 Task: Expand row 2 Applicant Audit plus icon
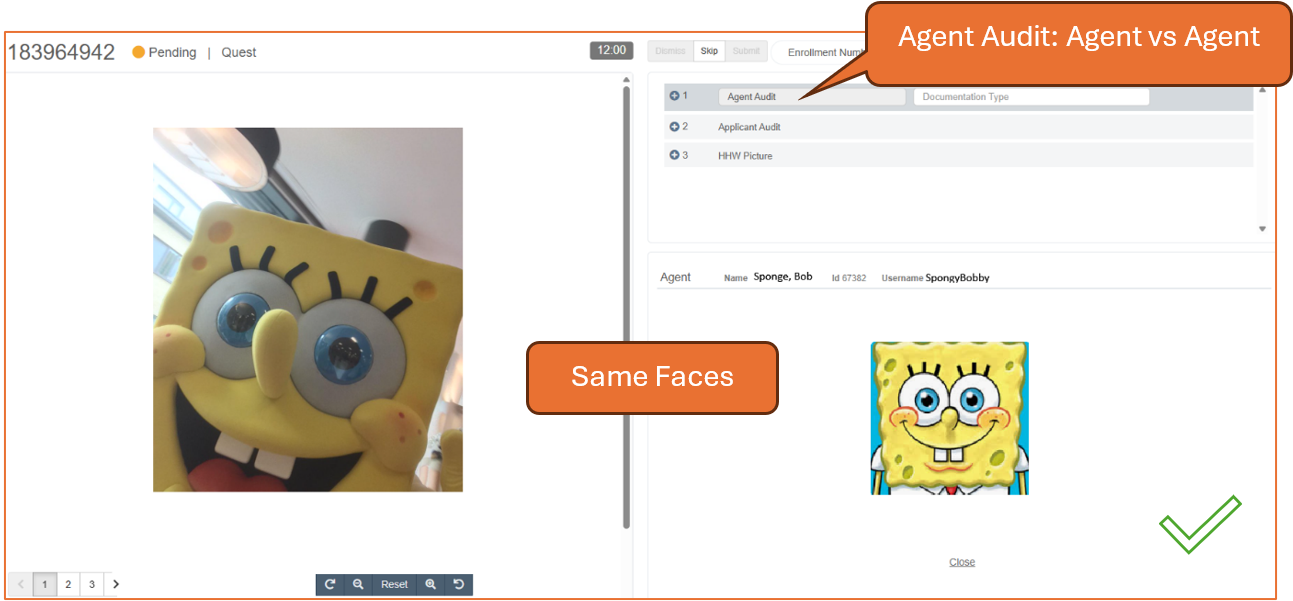[x=674, y=127]
